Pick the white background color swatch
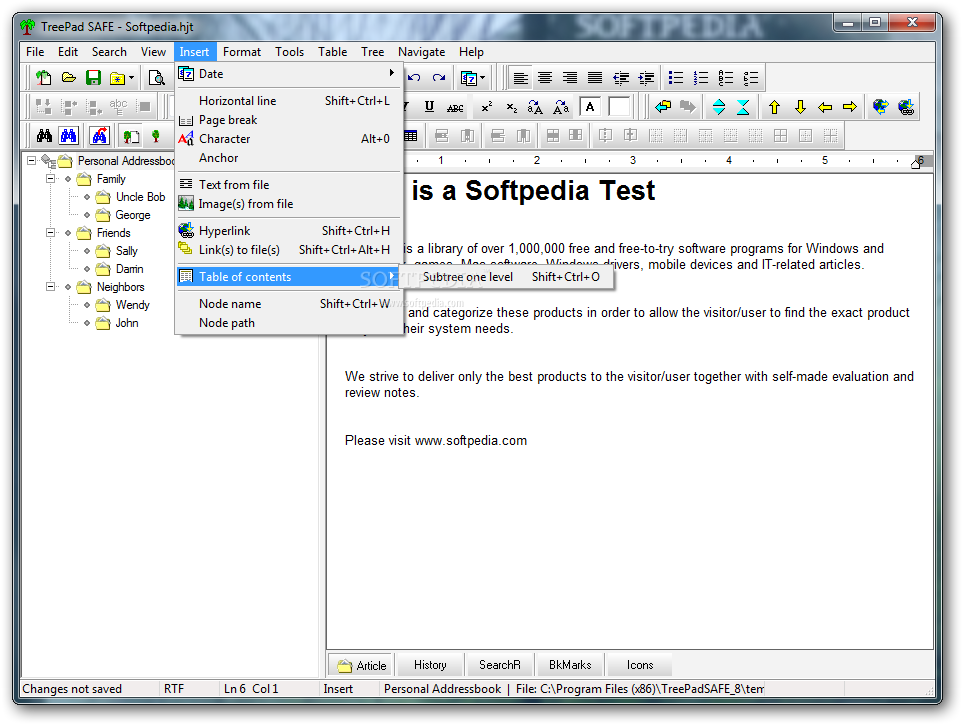 [619, 108]
